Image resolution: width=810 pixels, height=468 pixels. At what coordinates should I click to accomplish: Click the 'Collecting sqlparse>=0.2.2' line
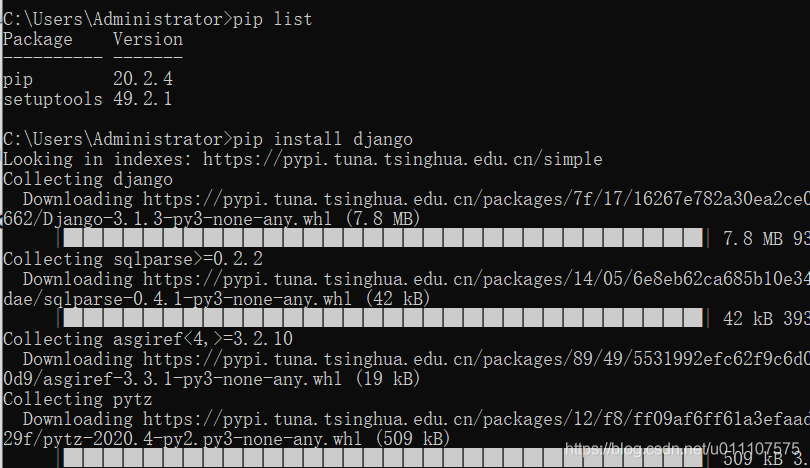(x=132, y=259)
